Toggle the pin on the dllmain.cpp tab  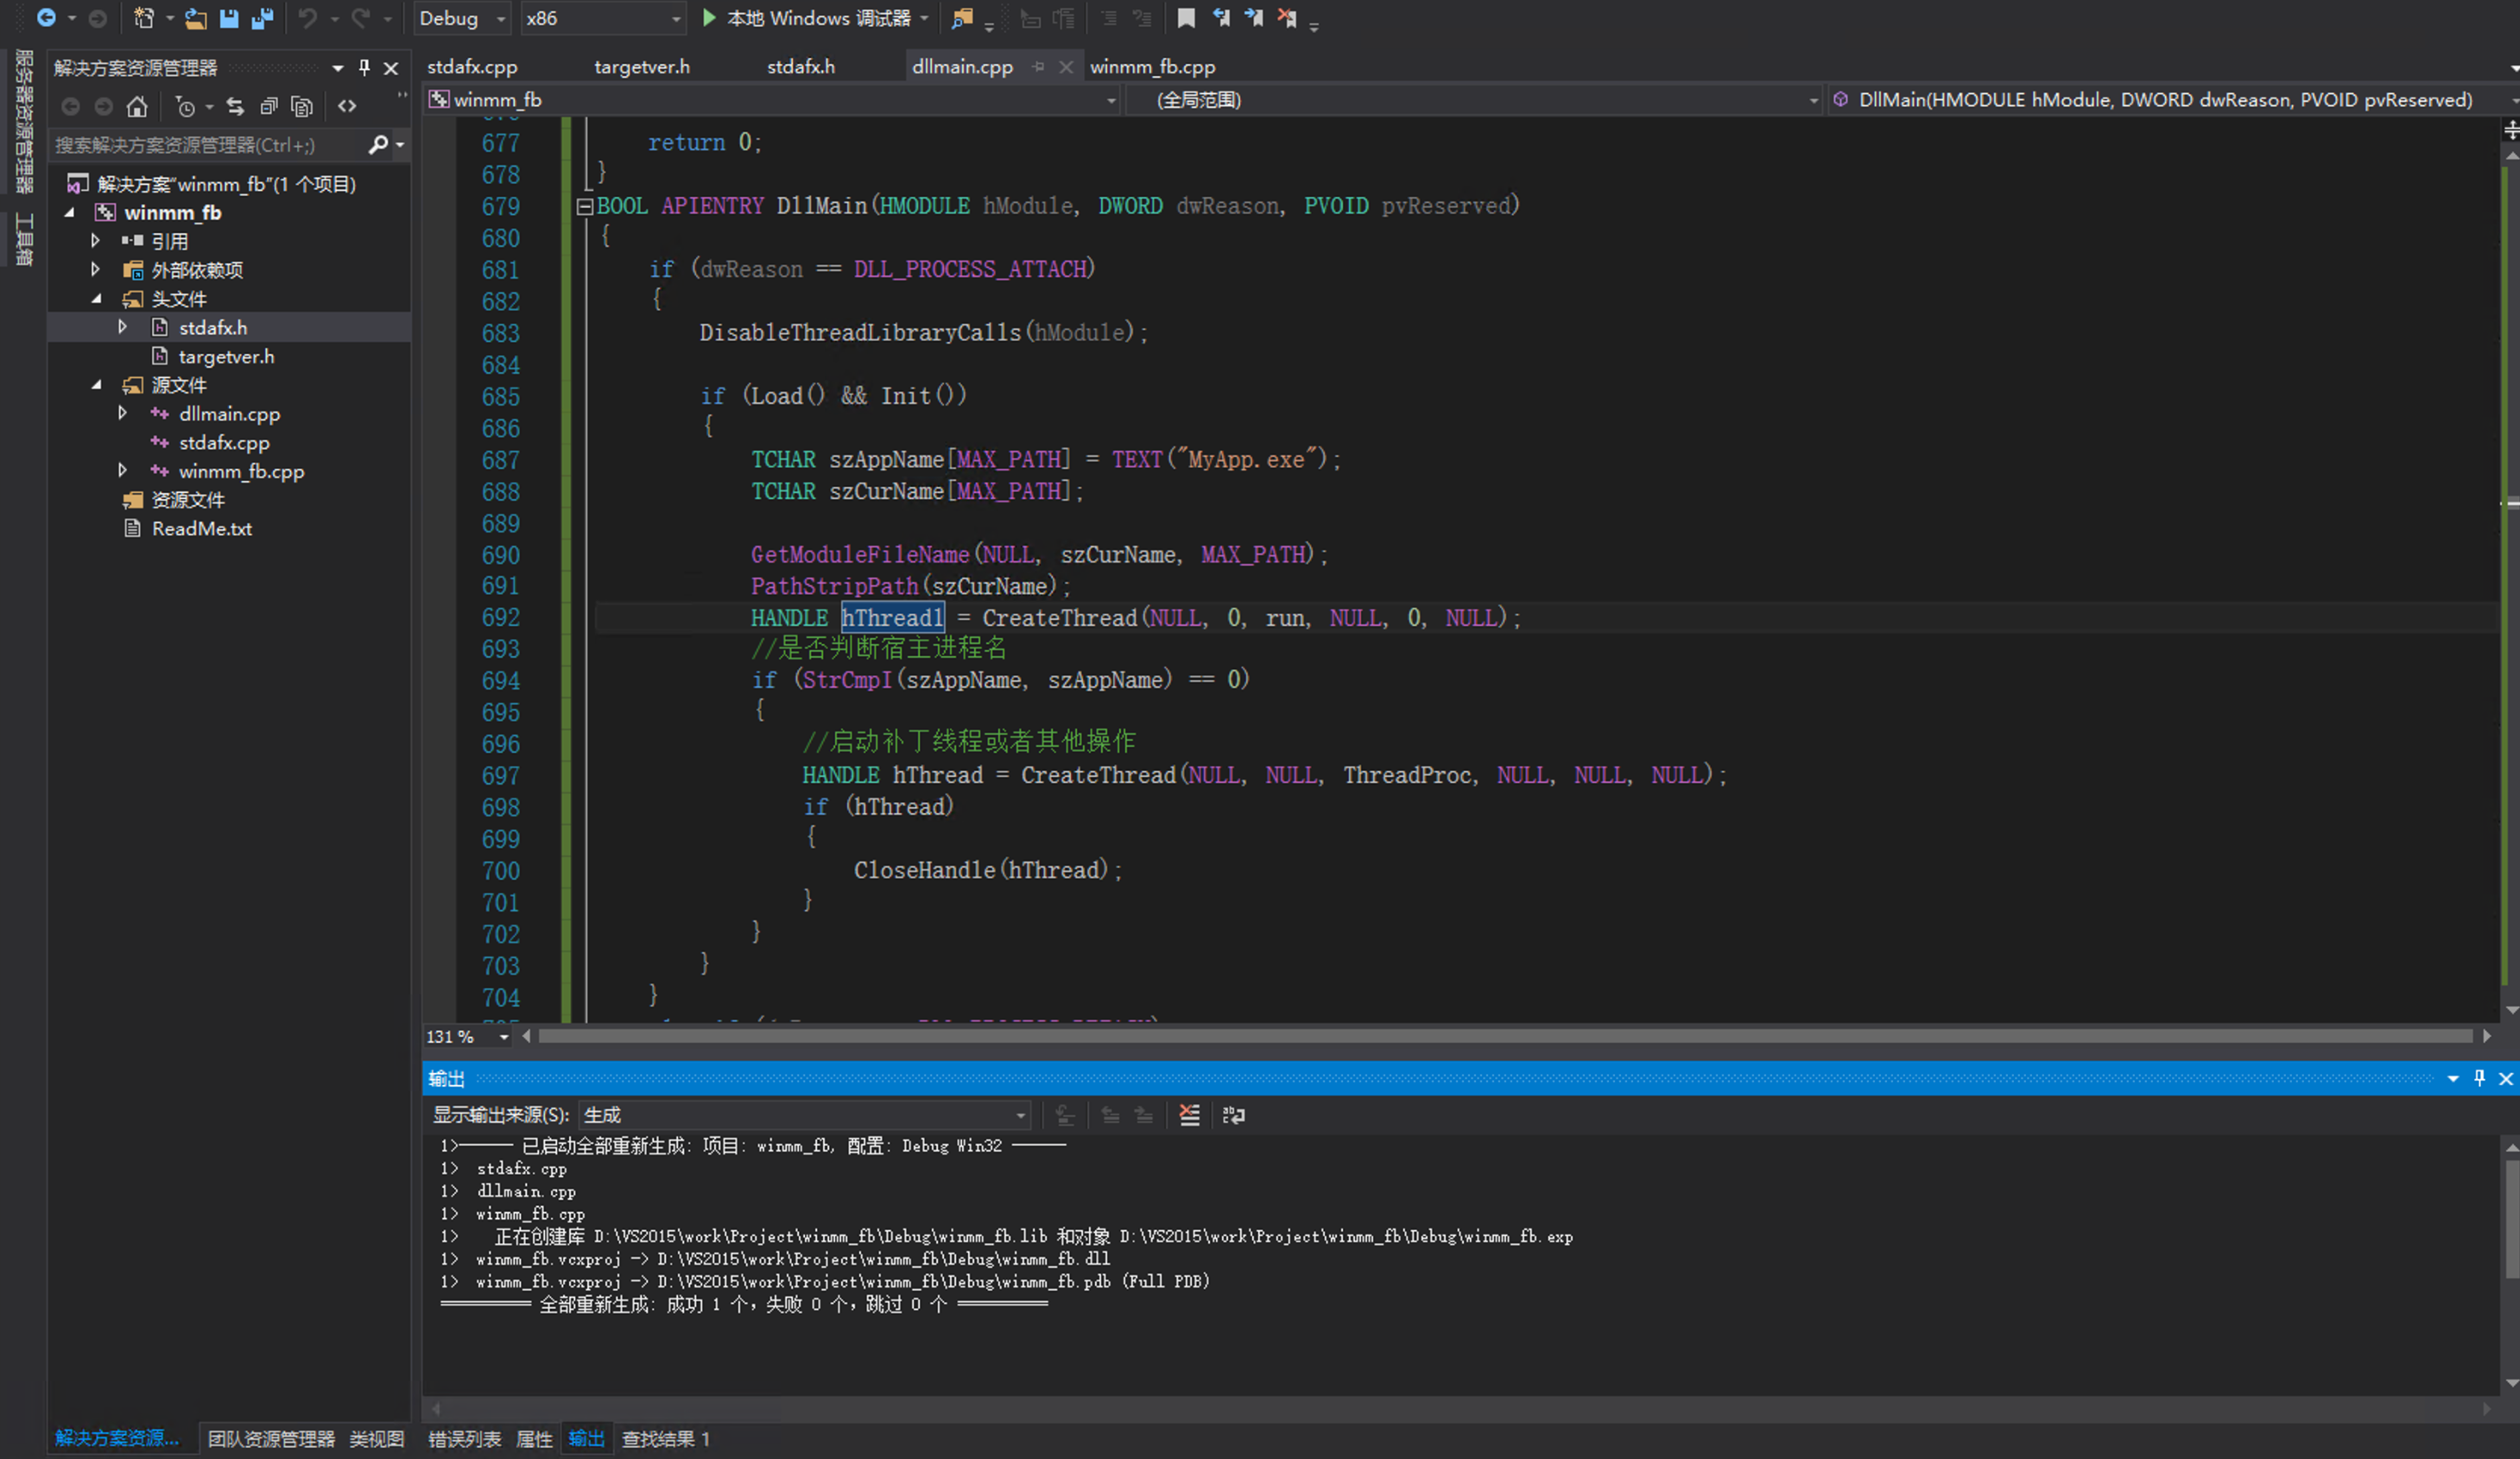(x=1039, y=67)
